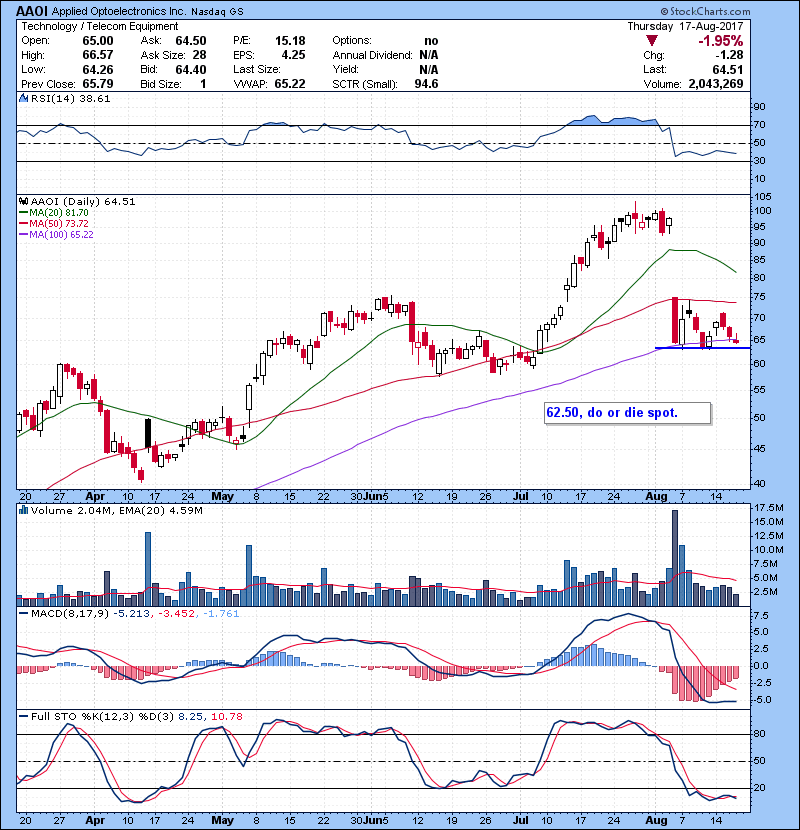Click the Last Size label
Screen dimensions: 800x830
[x=257, y=69]
